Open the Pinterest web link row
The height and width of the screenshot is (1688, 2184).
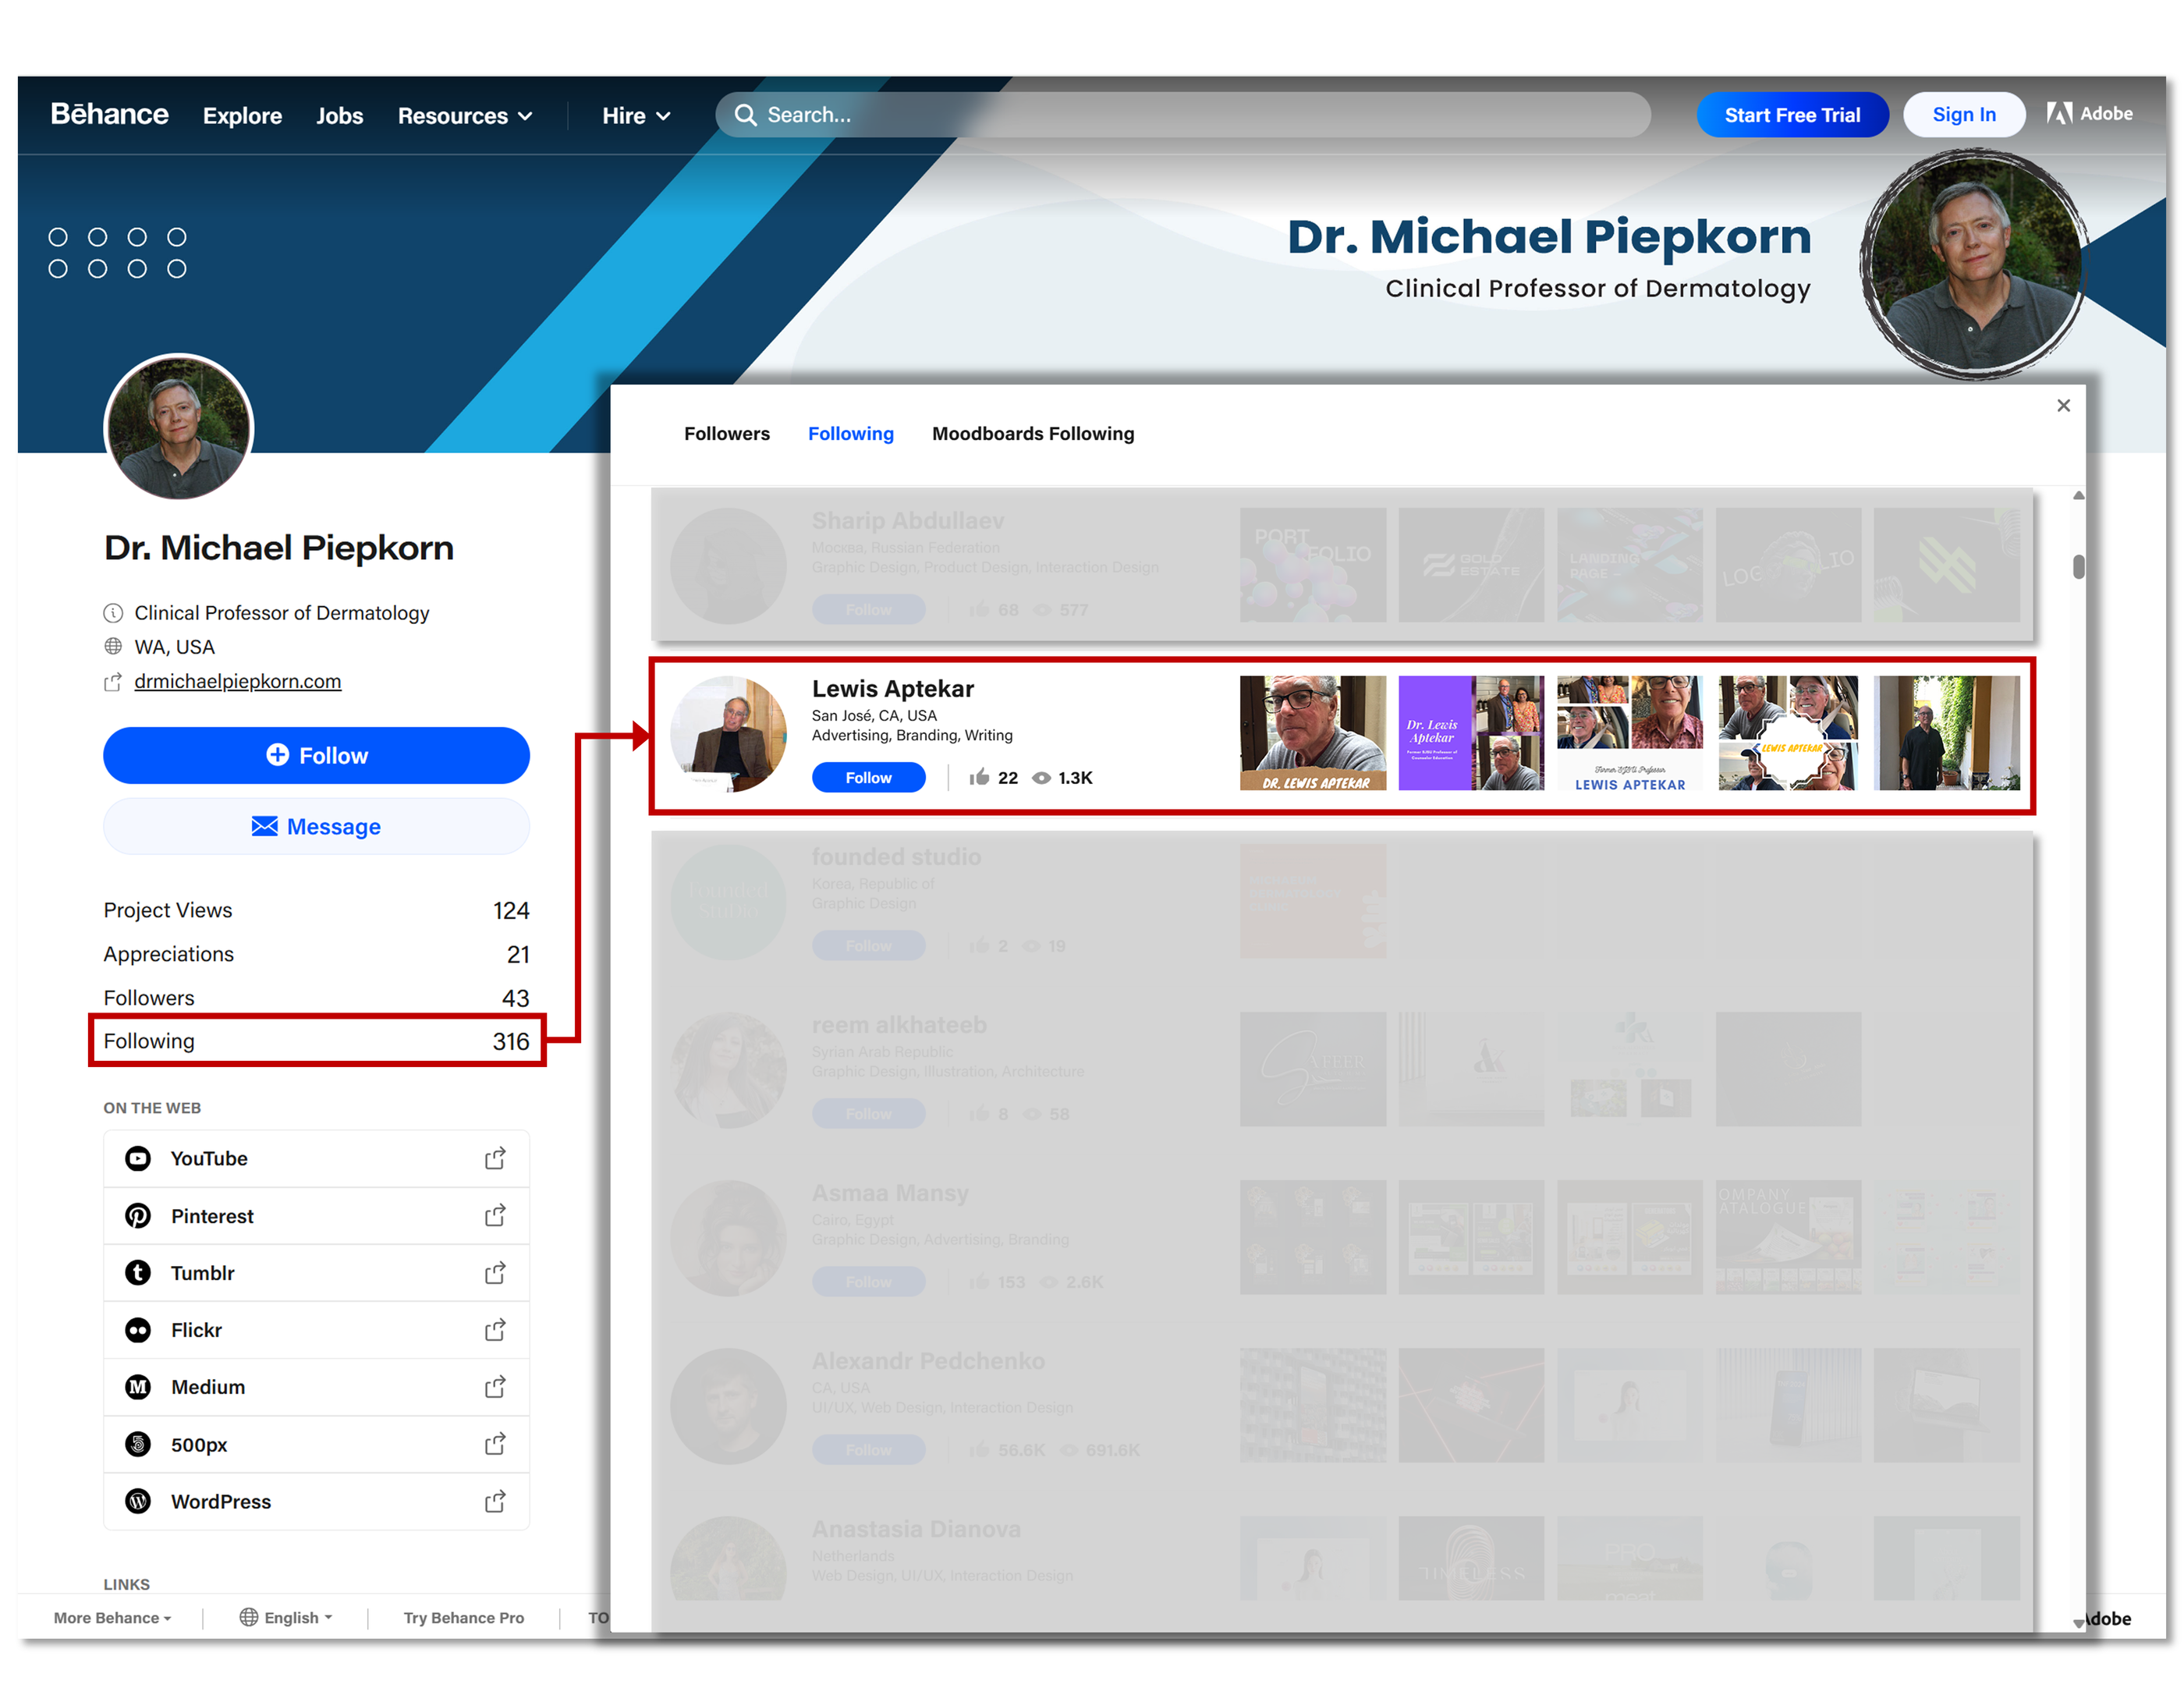point(317,1215)
